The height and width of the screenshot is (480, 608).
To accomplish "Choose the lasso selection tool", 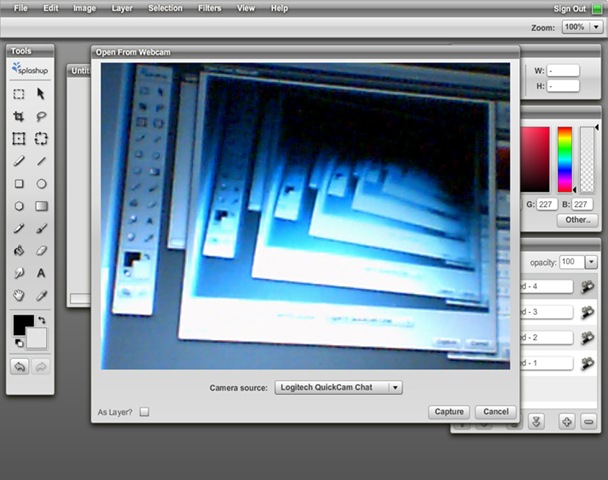I will tap(42, 116).
